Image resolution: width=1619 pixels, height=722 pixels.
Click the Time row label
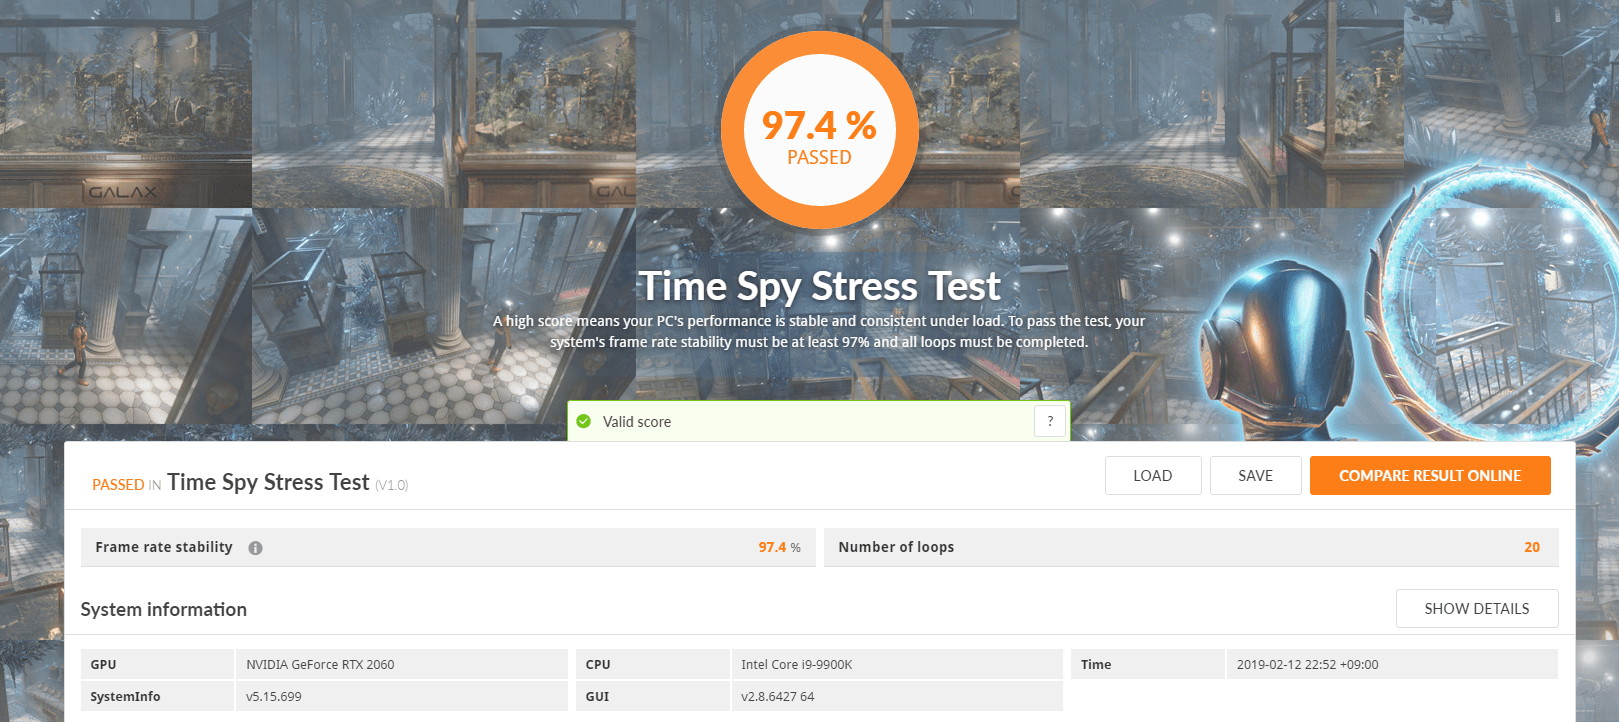click(1096, 664)
